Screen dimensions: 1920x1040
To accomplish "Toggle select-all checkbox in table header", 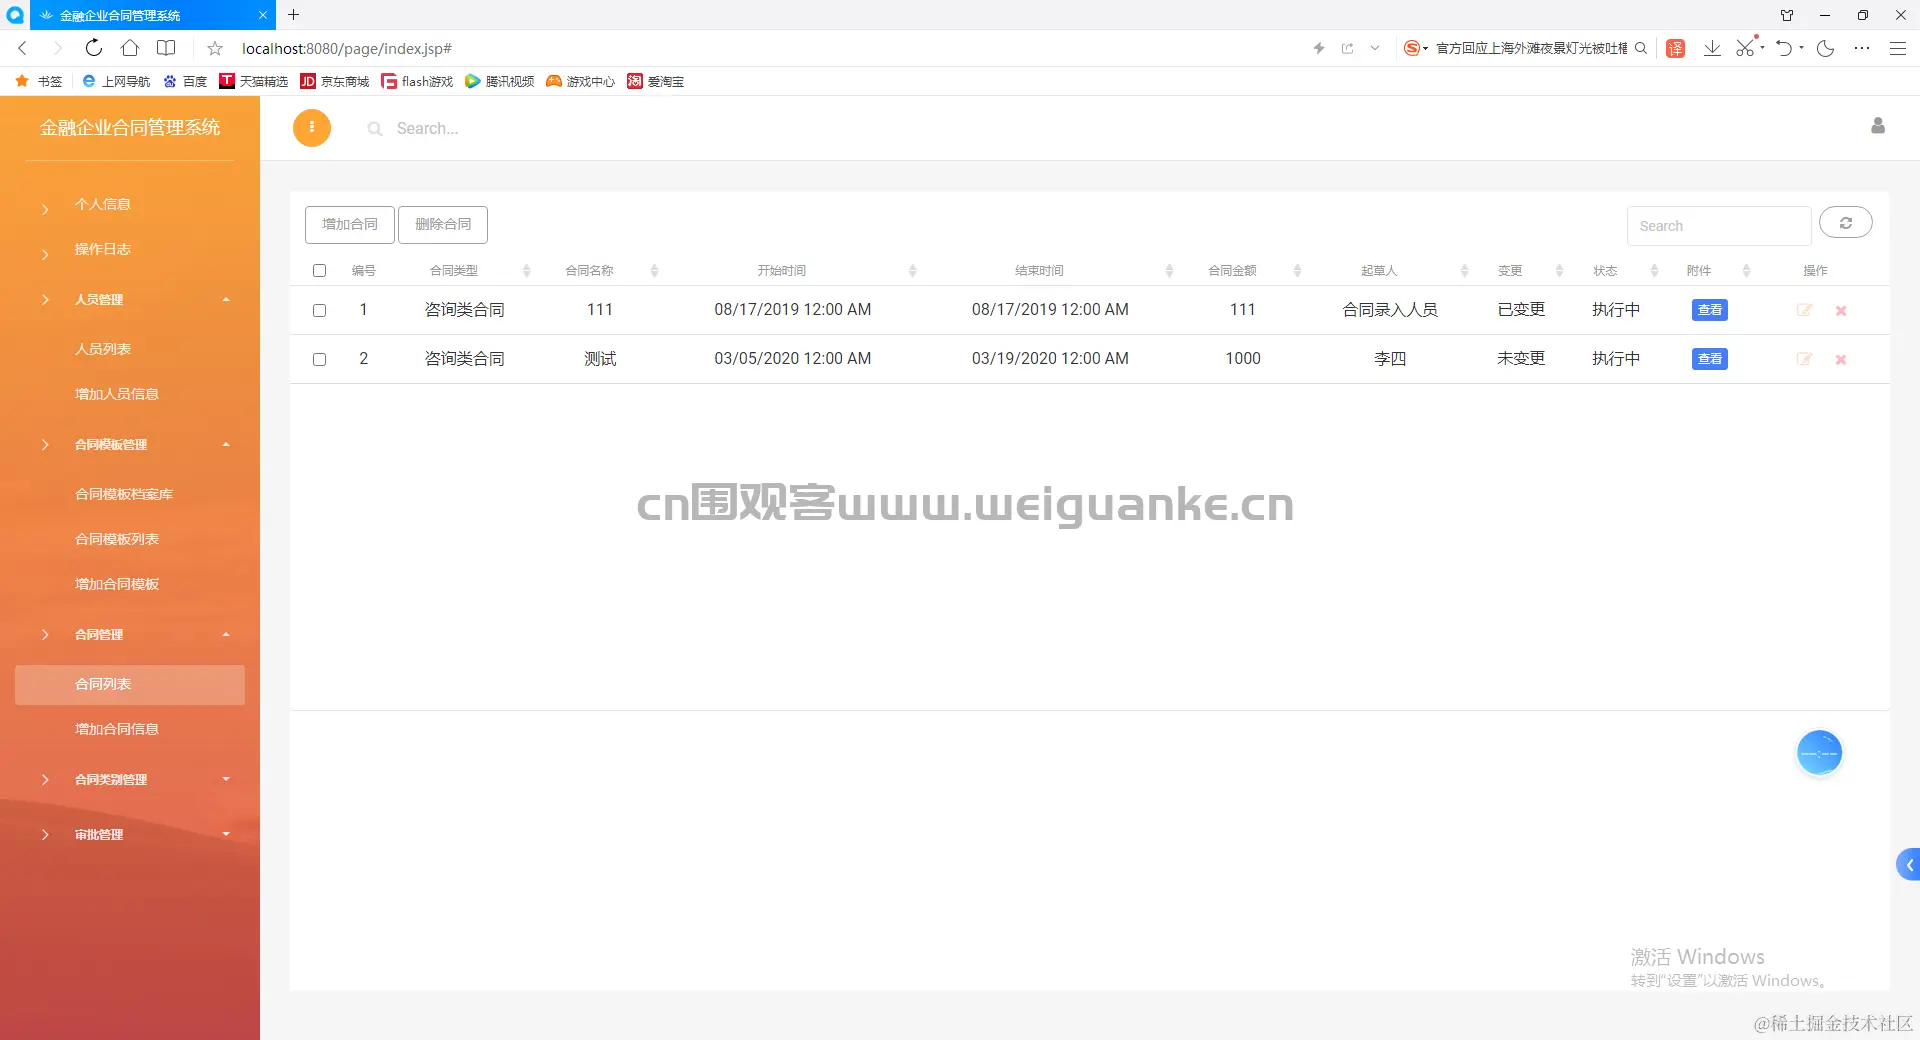I will 320,271.
